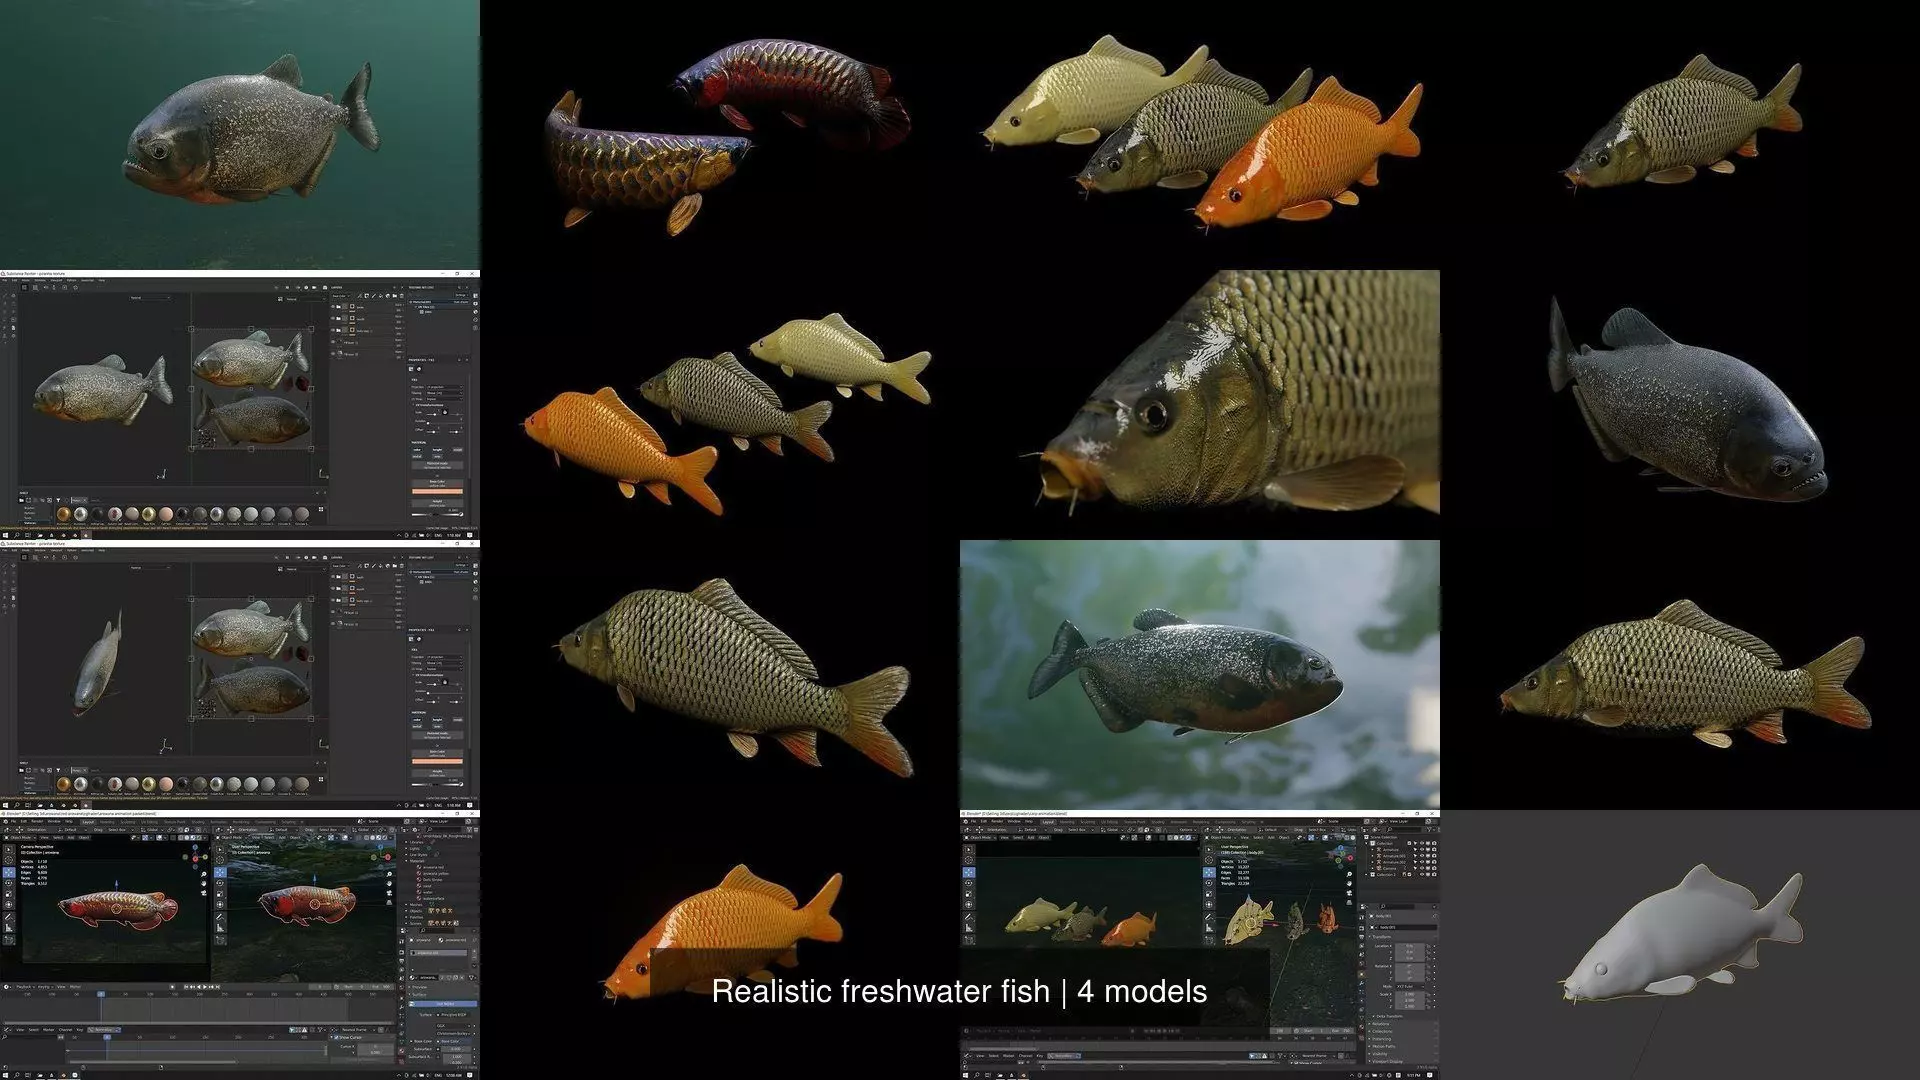Select Cursor tool in carp Blender left viewport
Viewport: 1920px width, 1080px height.
[x=968, y=859]
